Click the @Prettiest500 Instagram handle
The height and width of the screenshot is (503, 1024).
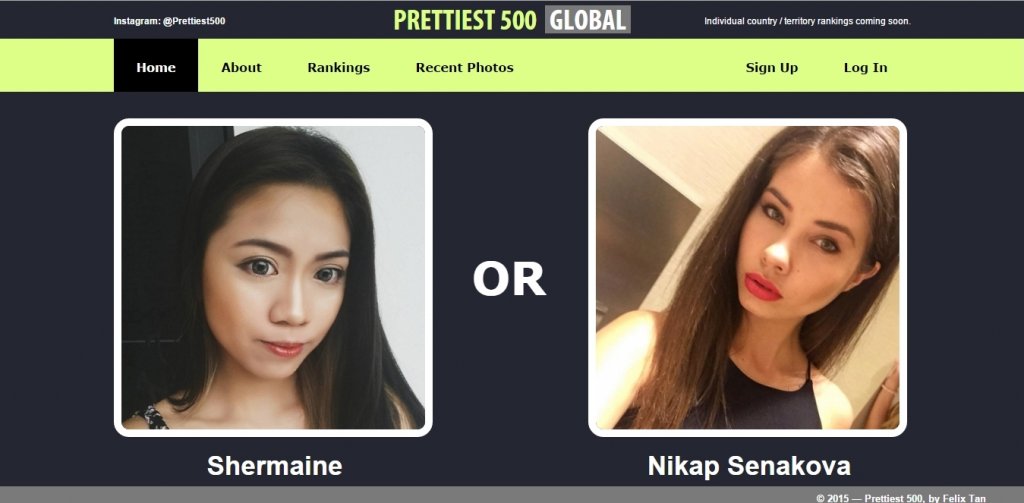pos(194,21)
